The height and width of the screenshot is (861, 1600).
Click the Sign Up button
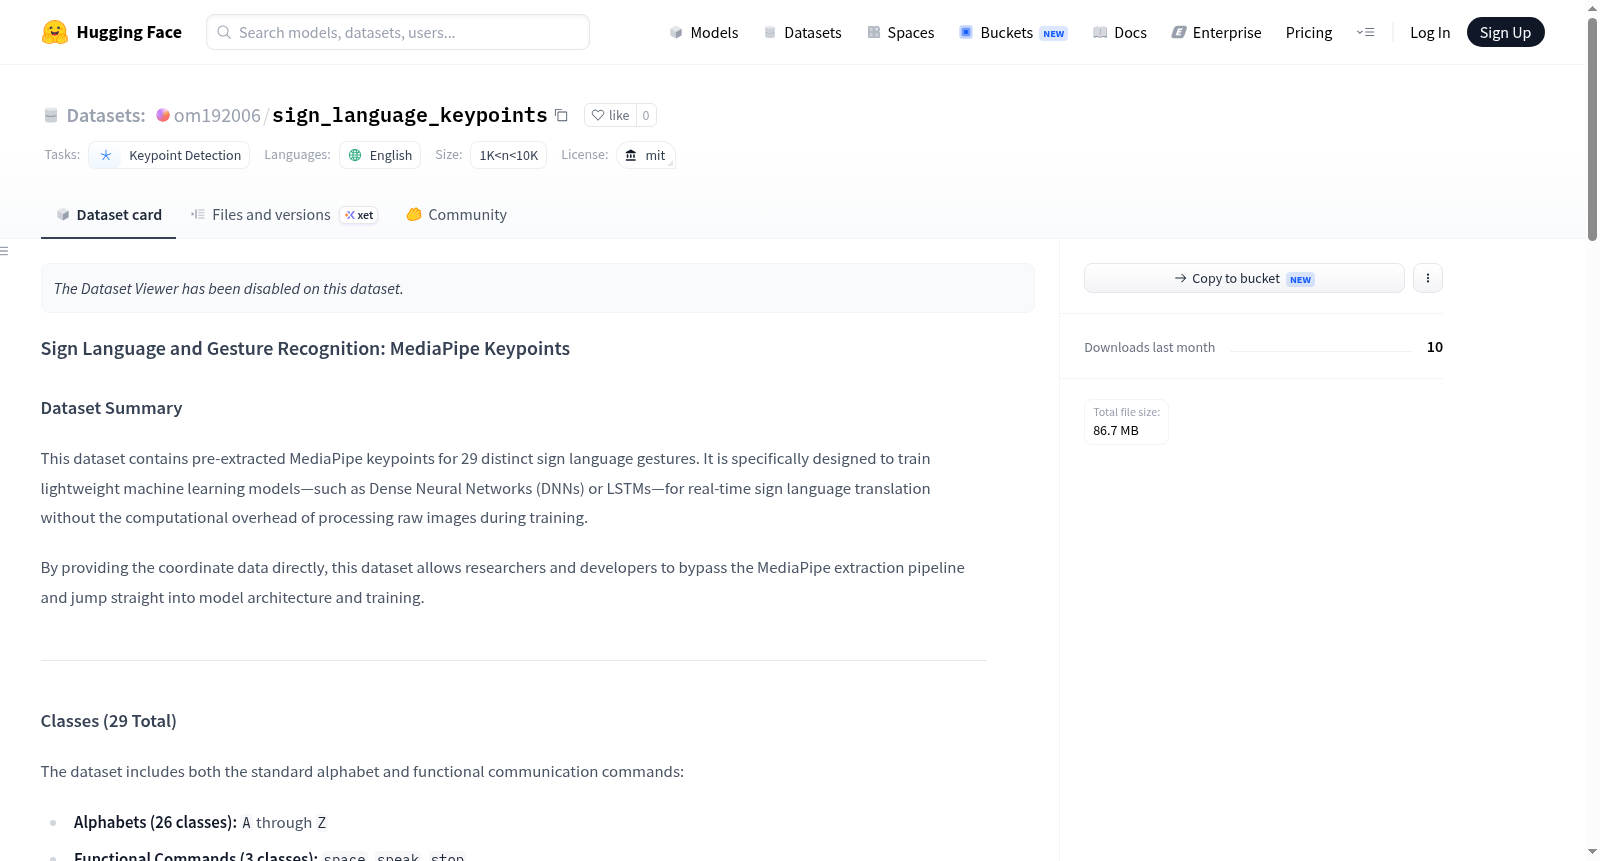1505,32
